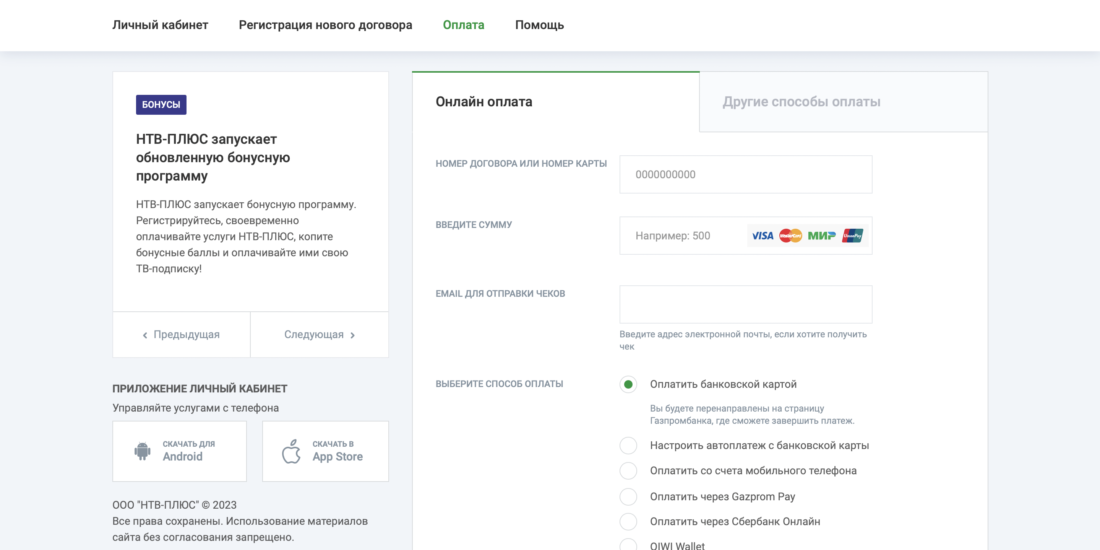
Task: Click the БОНУСЫ badge label
Action: pyautogui.click(x=161, y=105)
